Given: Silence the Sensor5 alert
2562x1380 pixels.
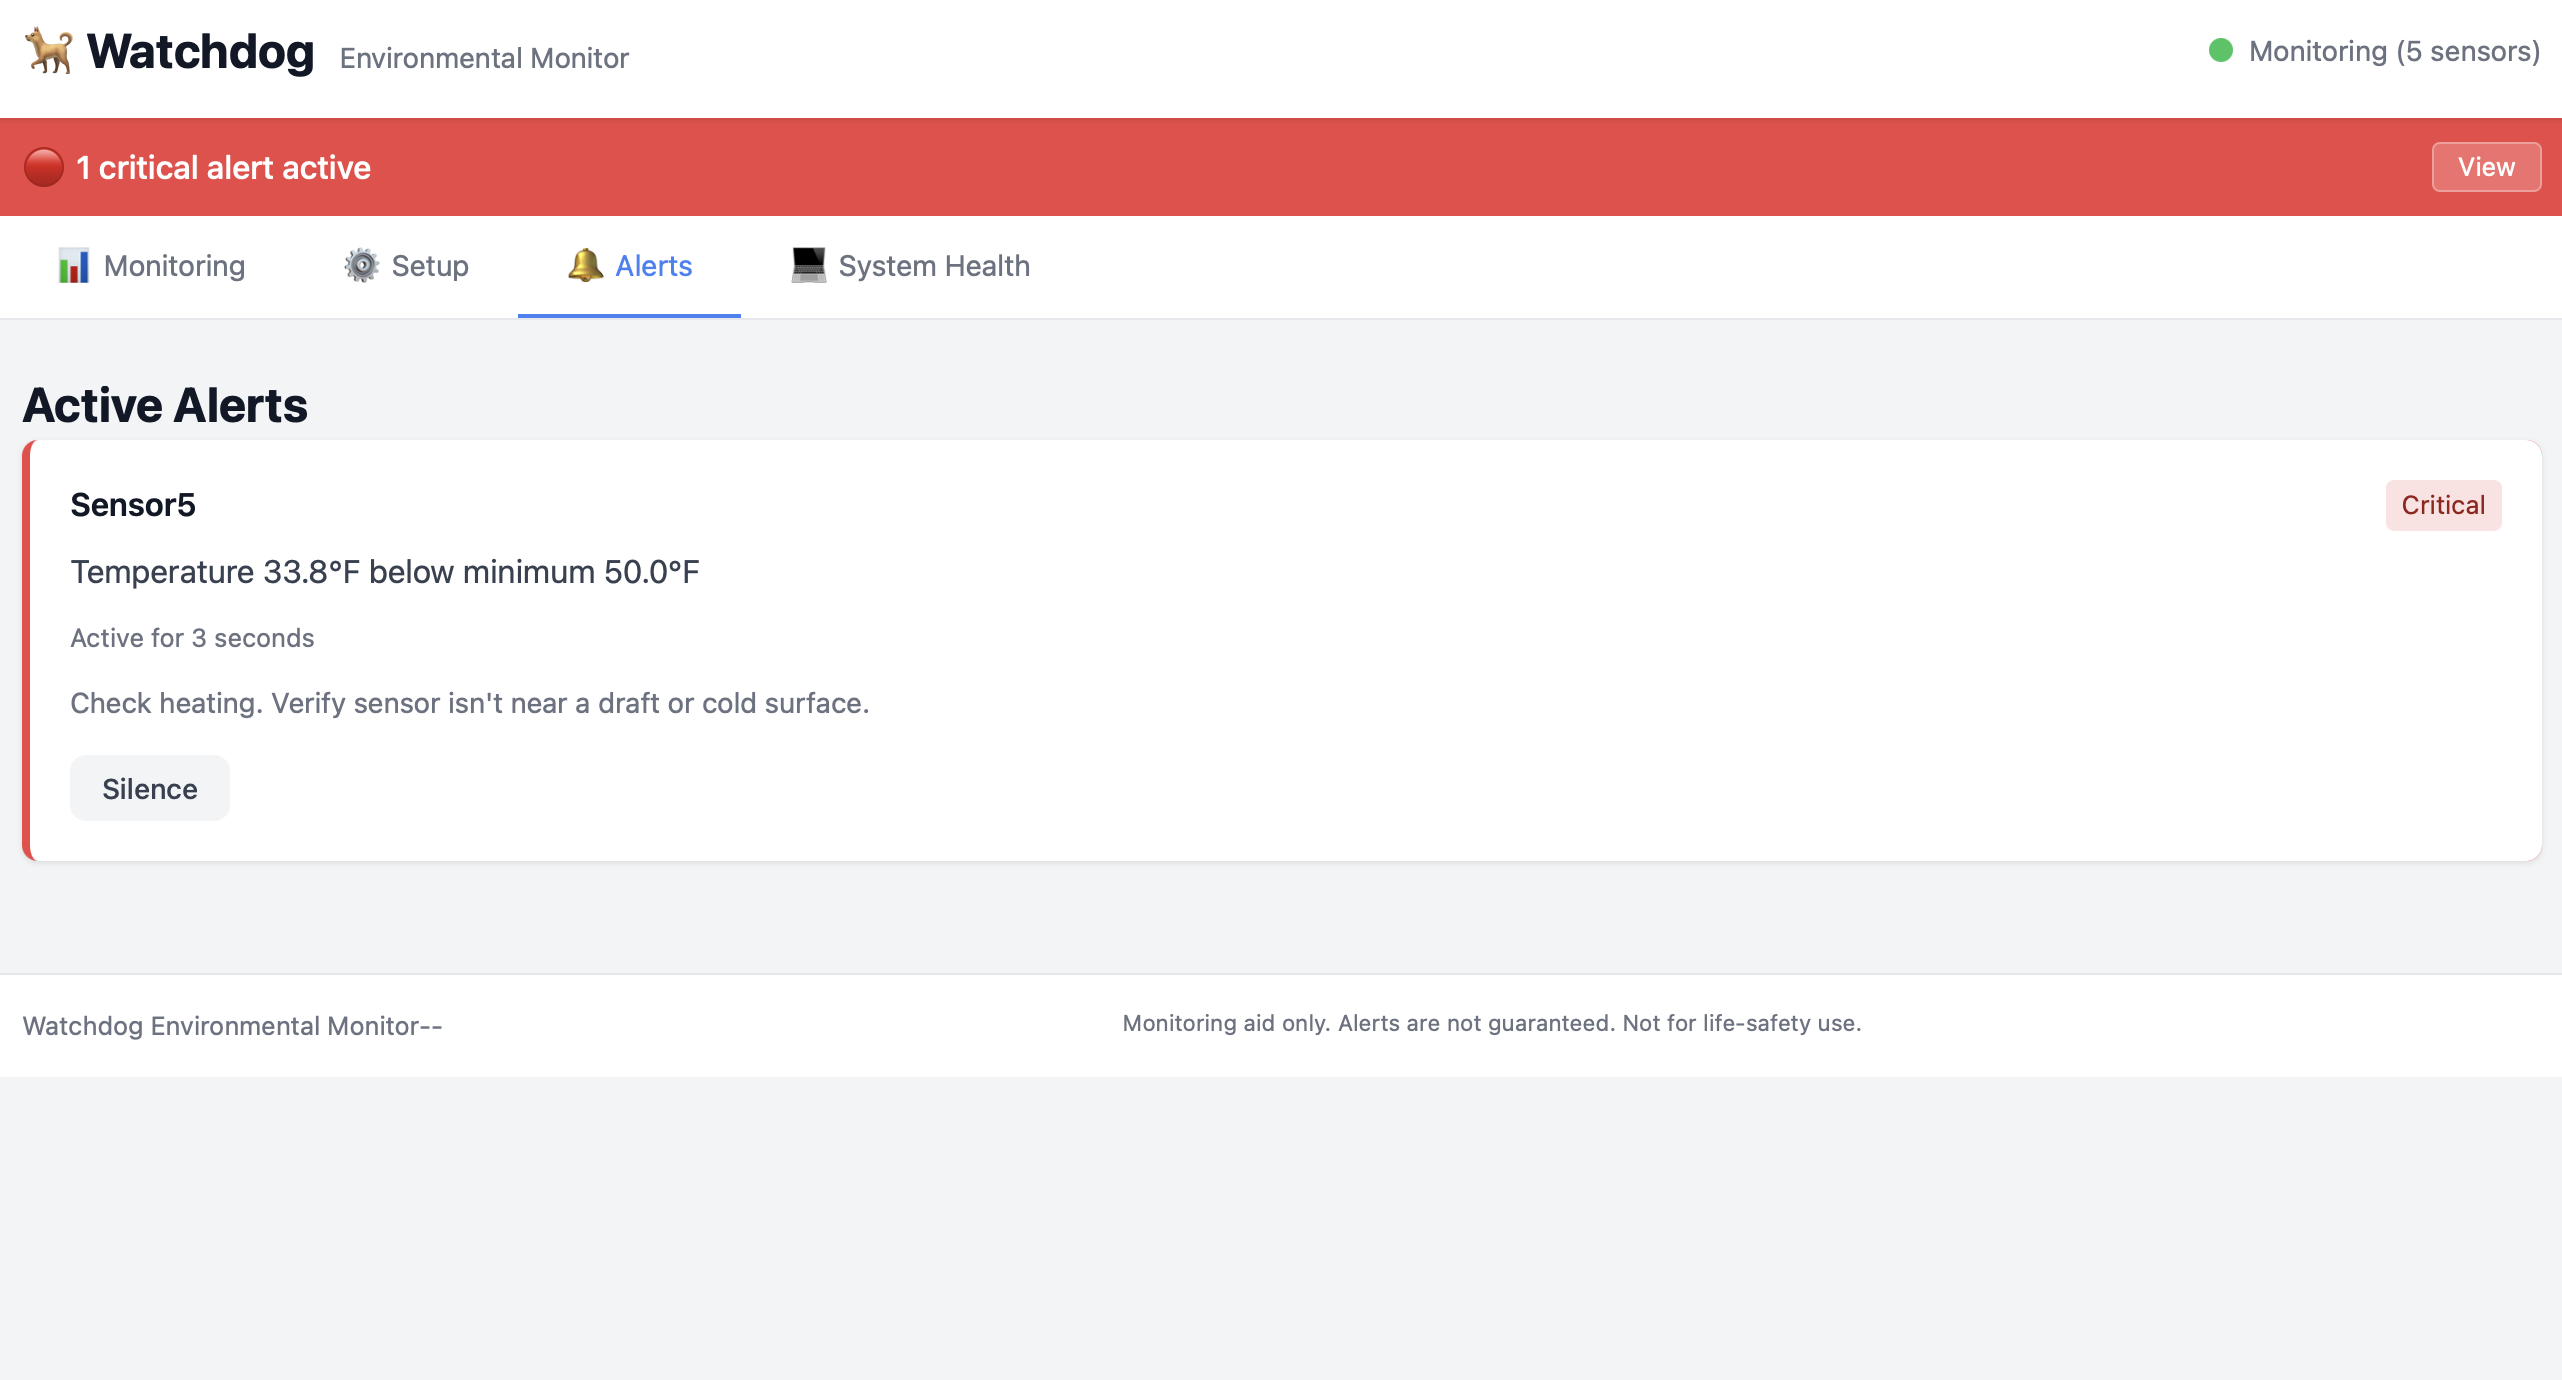Looking at the screenshot, I should [150, 789].
